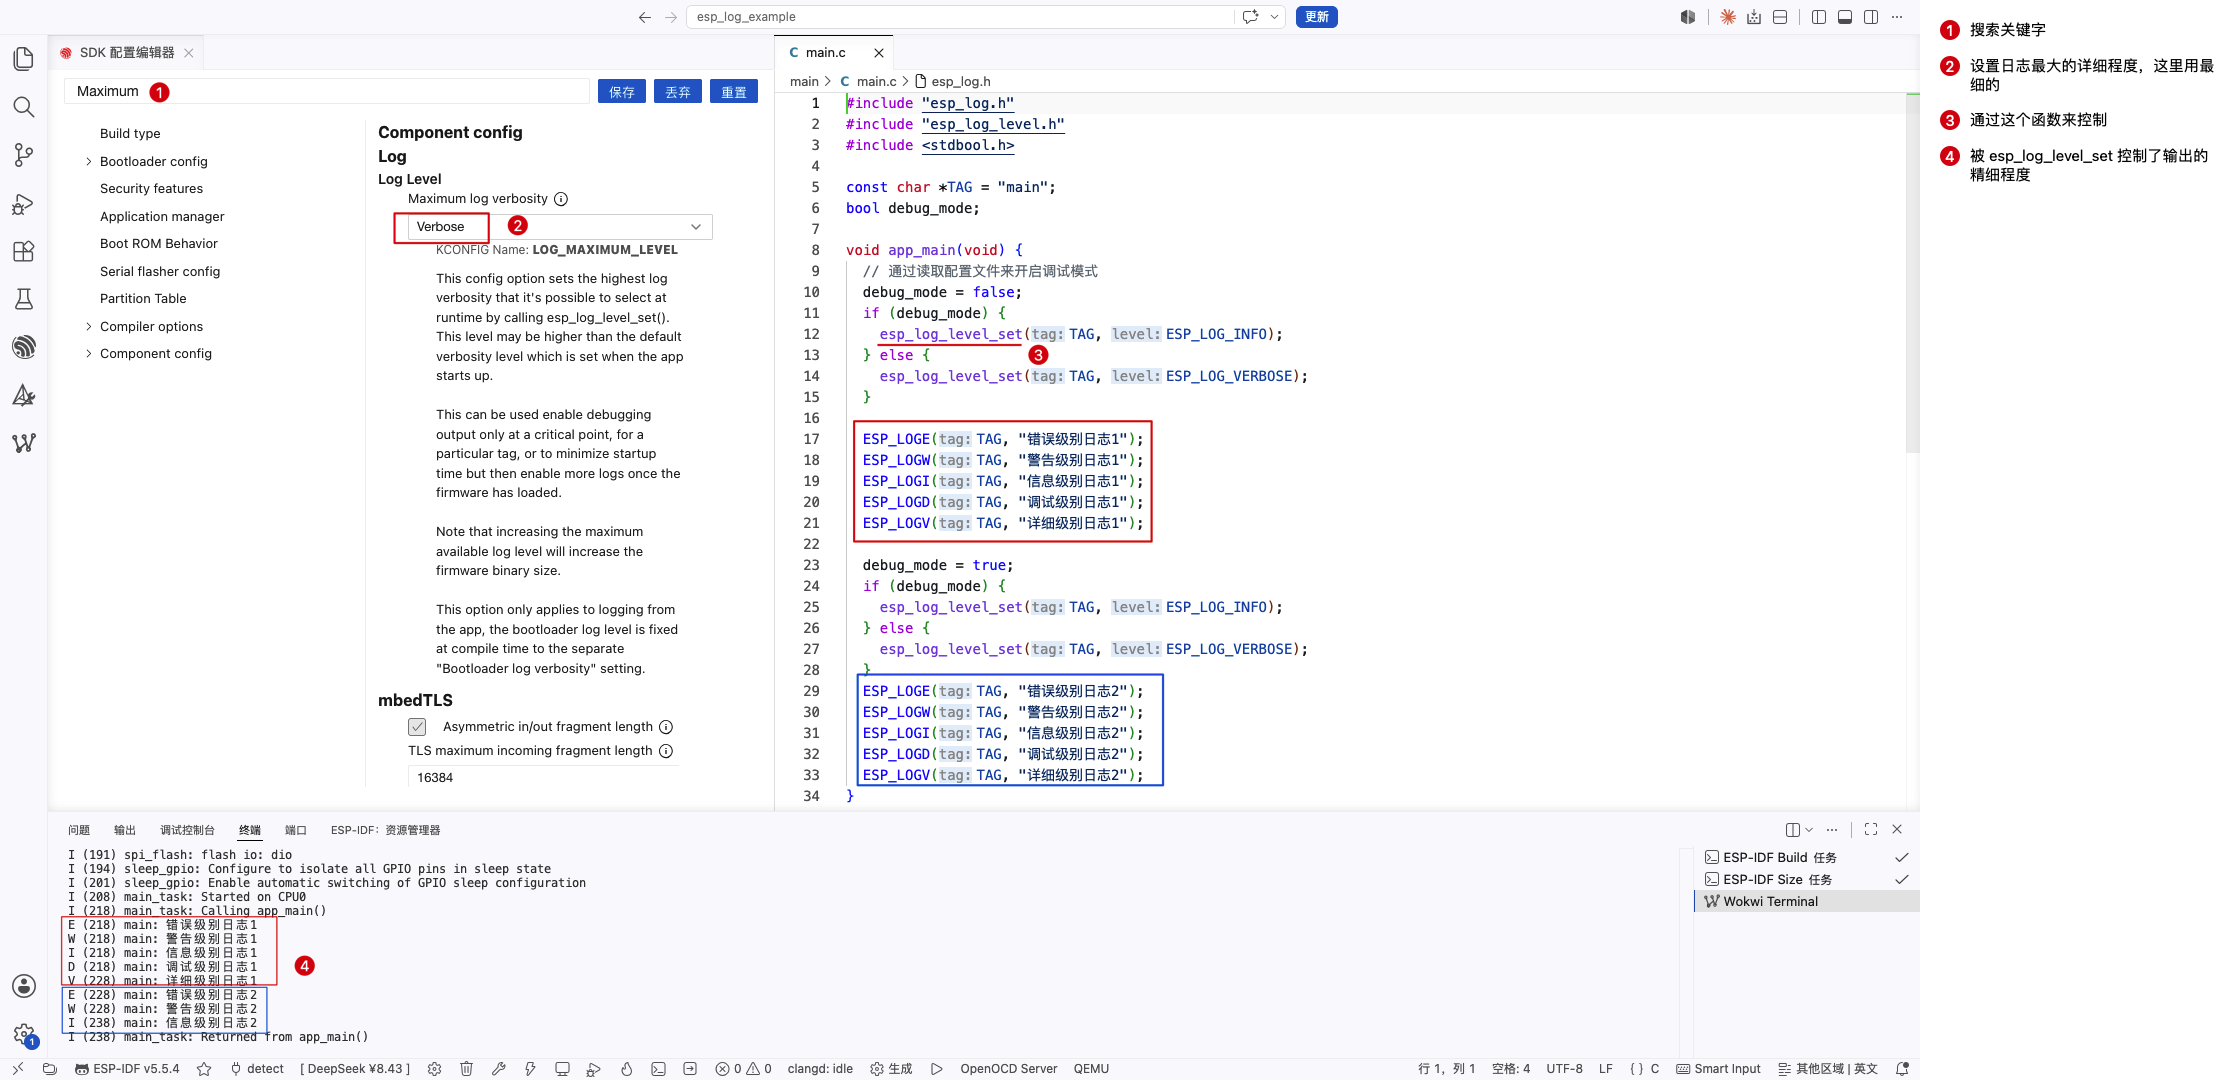Click the flash device lightning icon
This screenshot has height=1080, width=2240.
click(x=530, y=1069)
